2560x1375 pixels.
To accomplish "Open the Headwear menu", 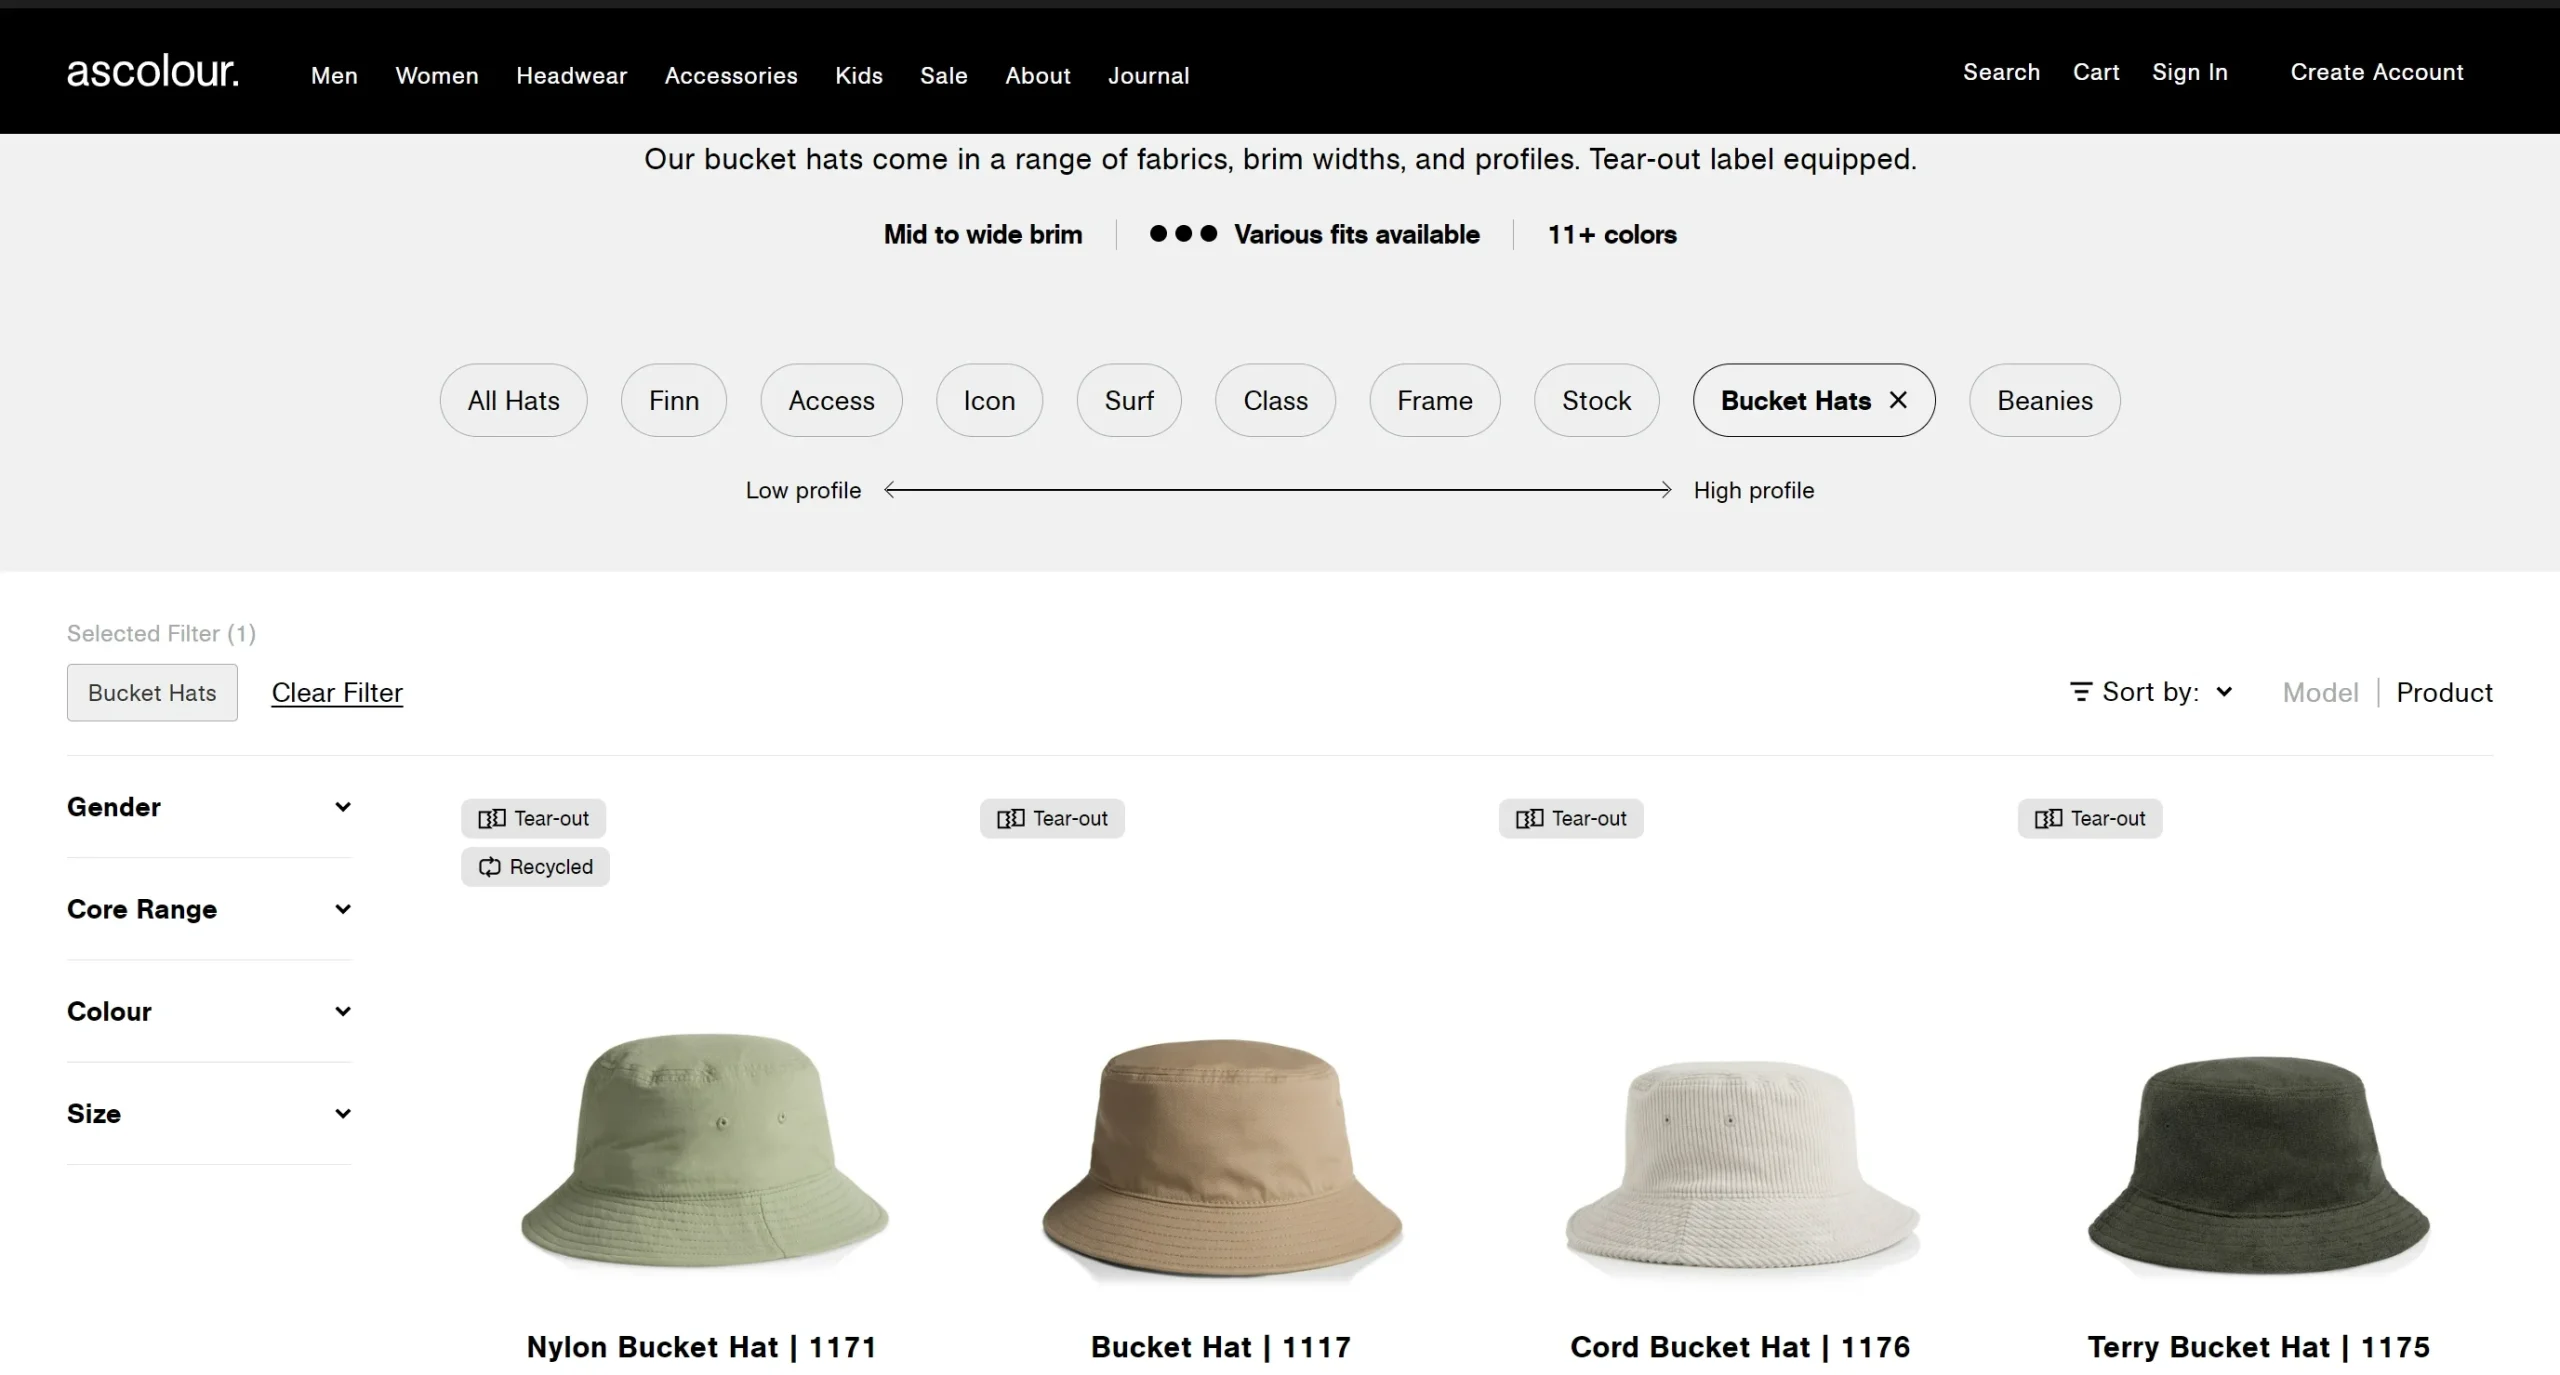I will 571,76.
